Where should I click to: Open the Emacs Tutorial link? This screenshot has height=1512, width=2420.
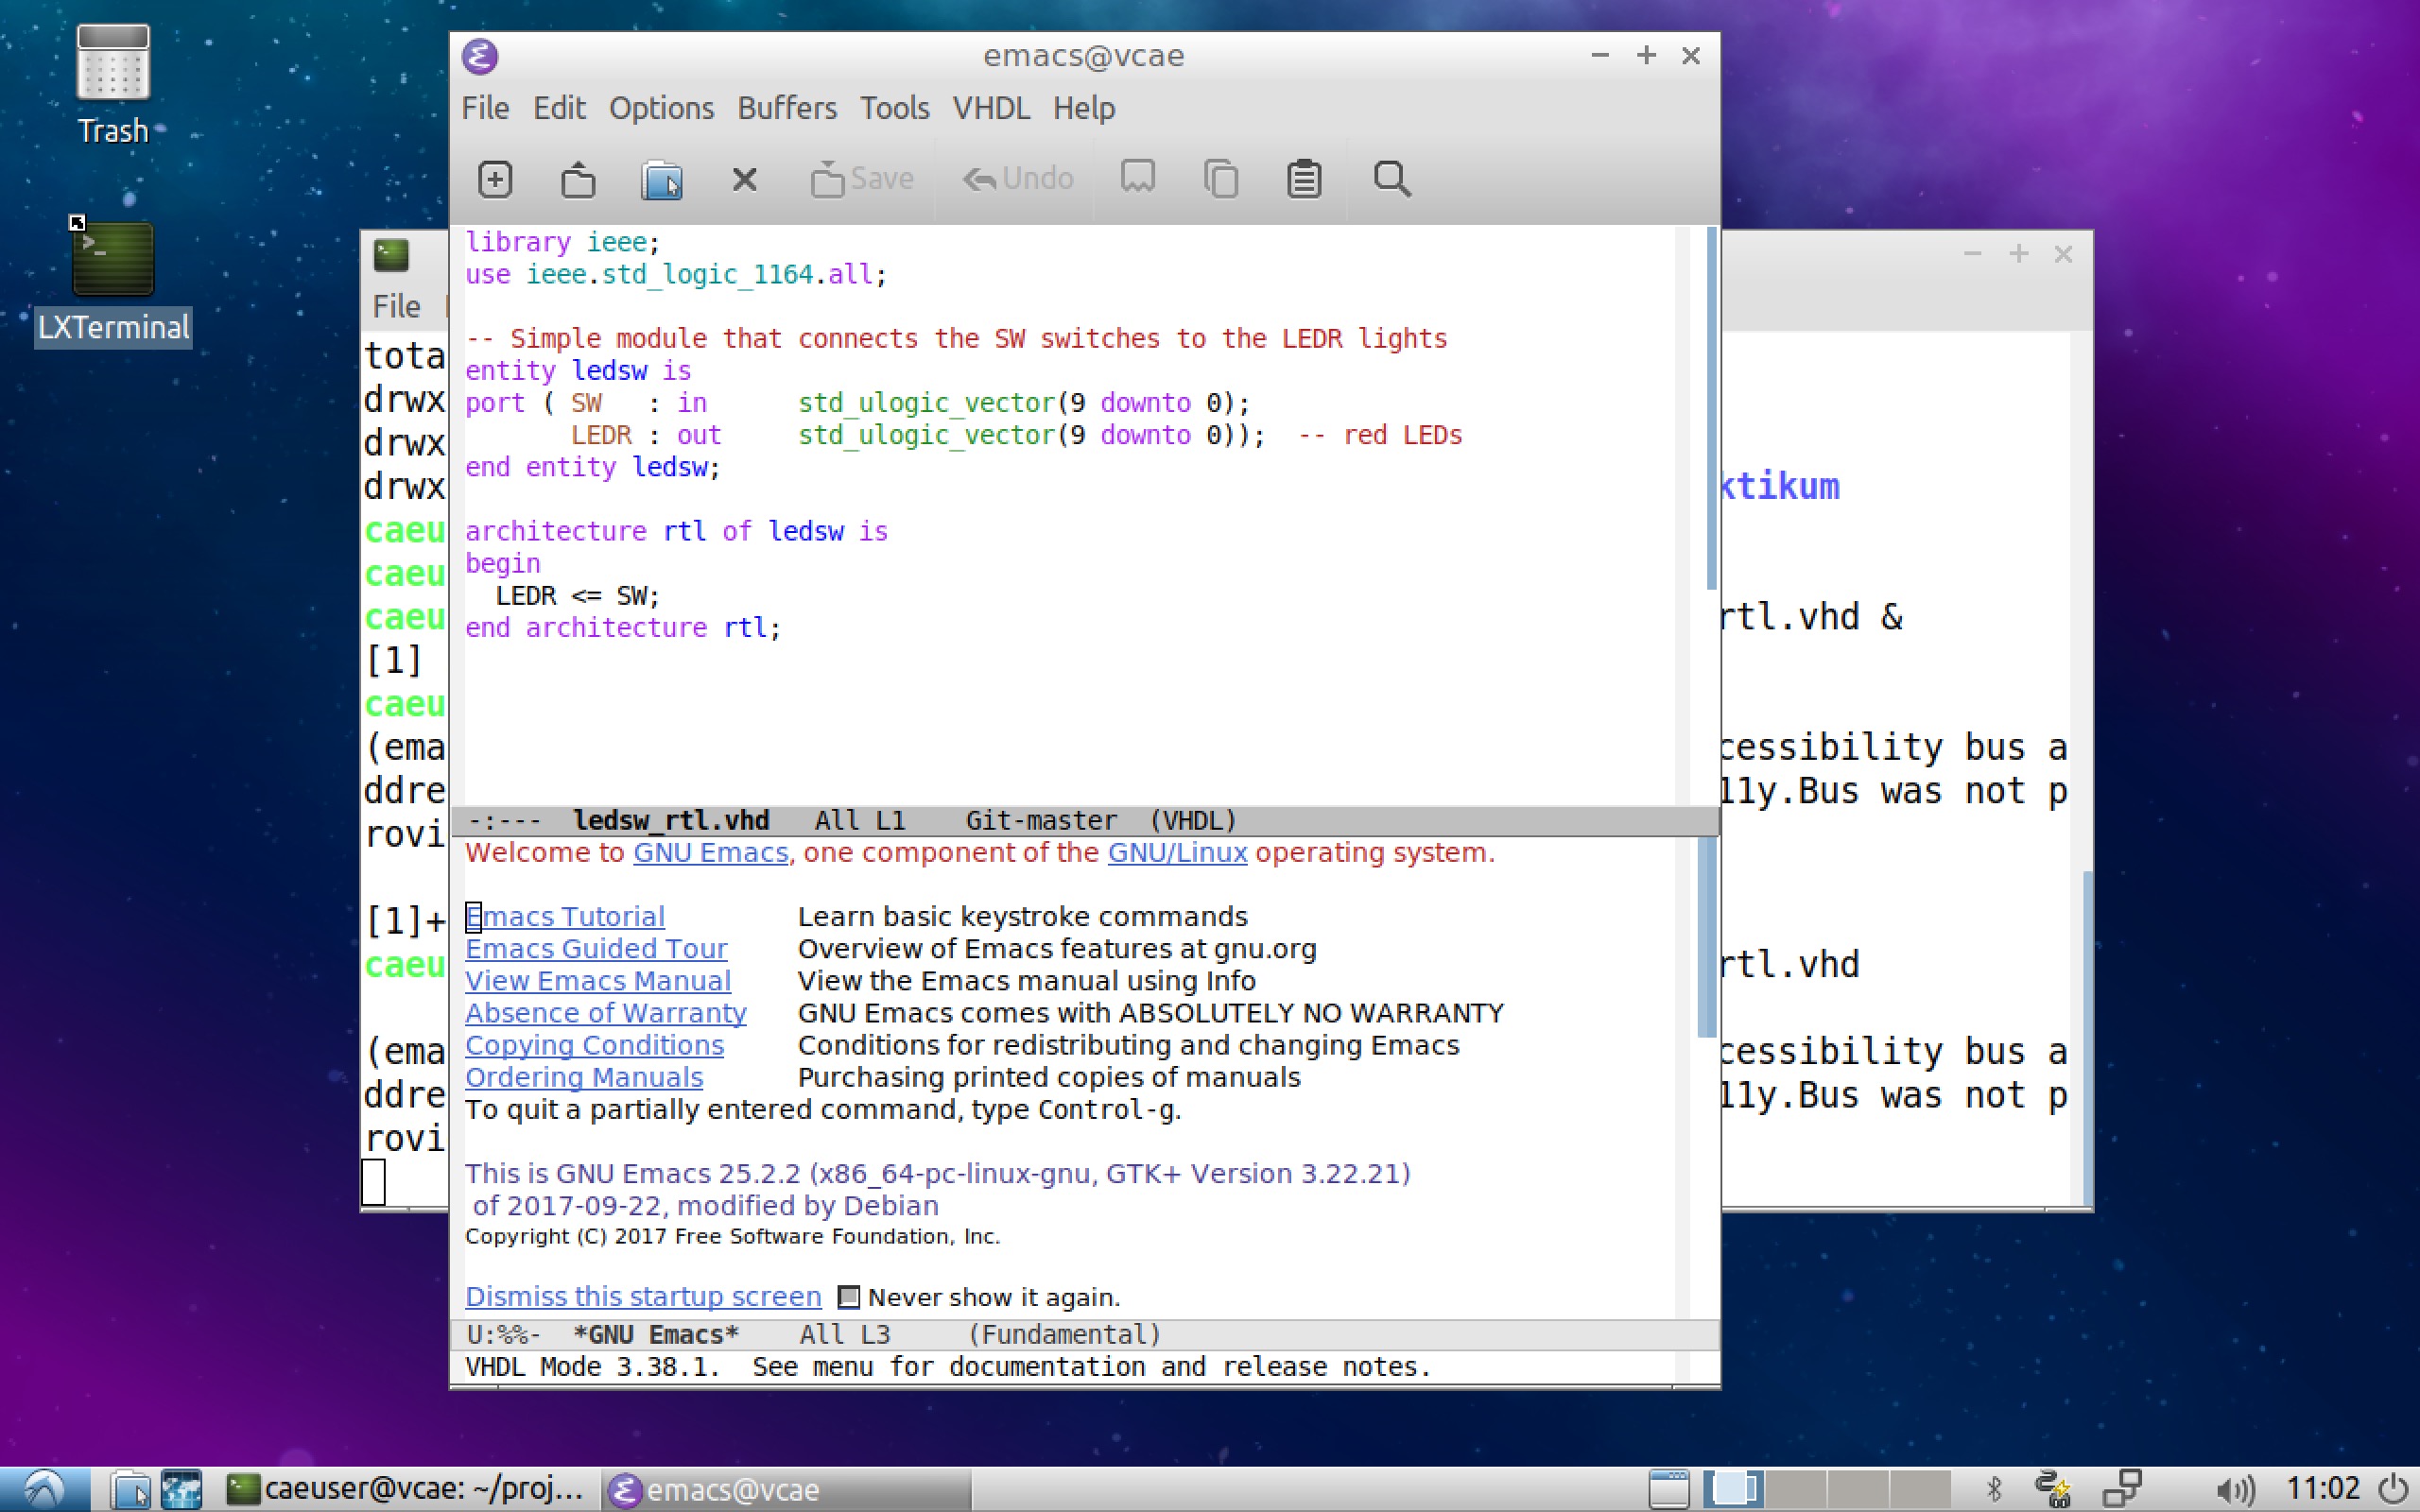[565, 916]
